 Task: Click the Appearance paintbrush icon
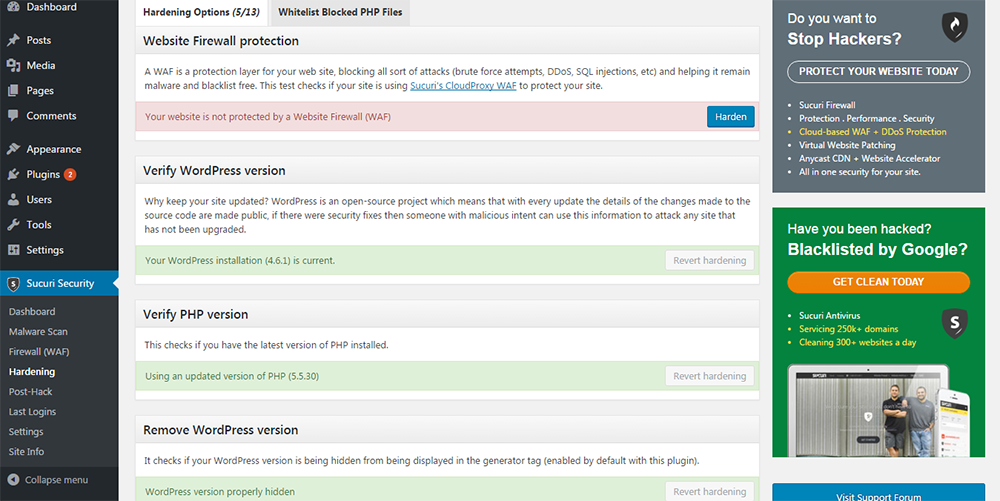click(x=13, y=149)
